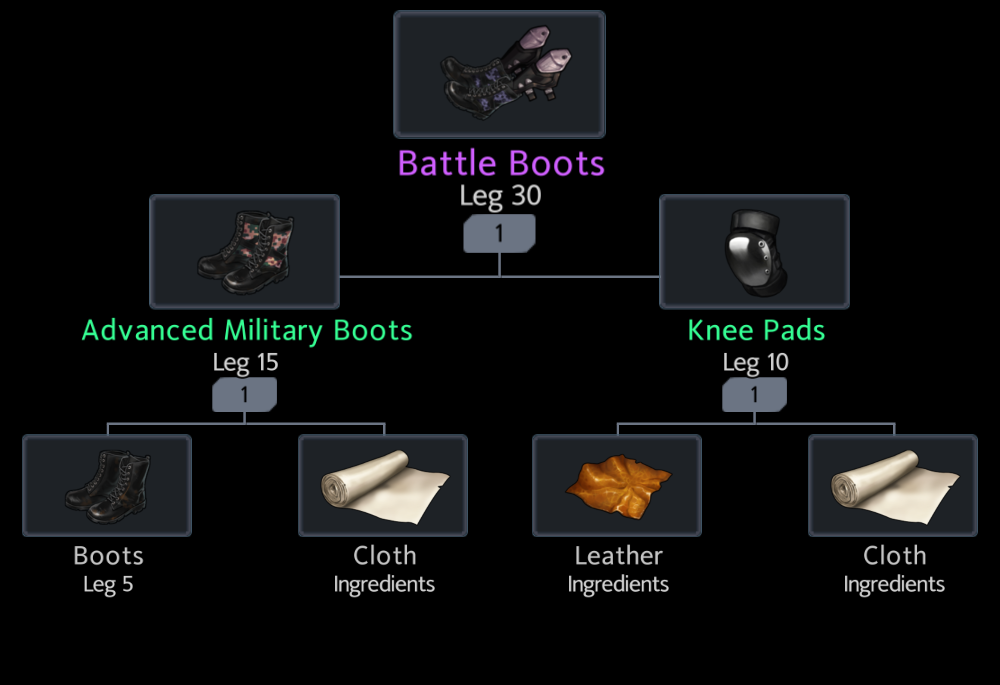This screenshot has width=1000, height=685.
Task: Click quantity badge under Knee Pads
Action: click(754, 395)
